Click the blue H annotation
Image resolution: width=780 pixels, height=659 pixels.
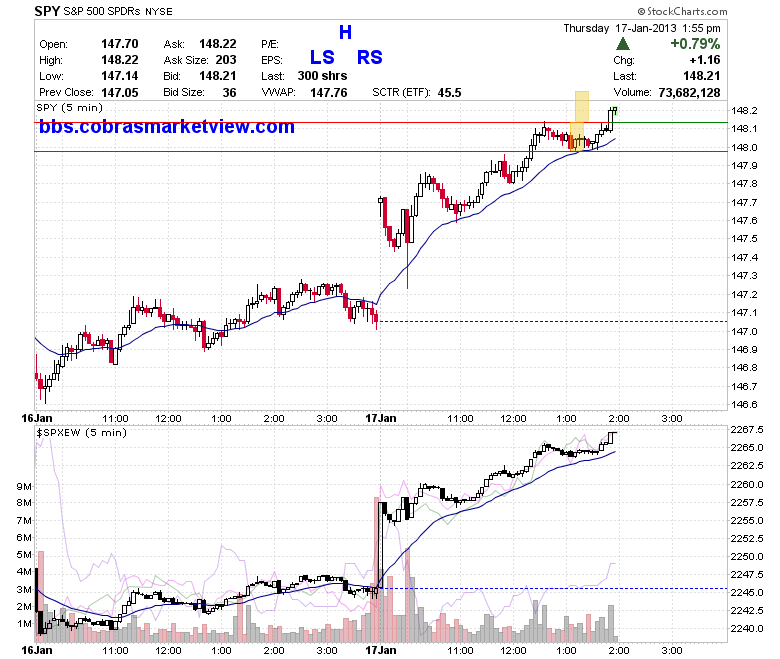pyautogui.click(x=345, y=32)
